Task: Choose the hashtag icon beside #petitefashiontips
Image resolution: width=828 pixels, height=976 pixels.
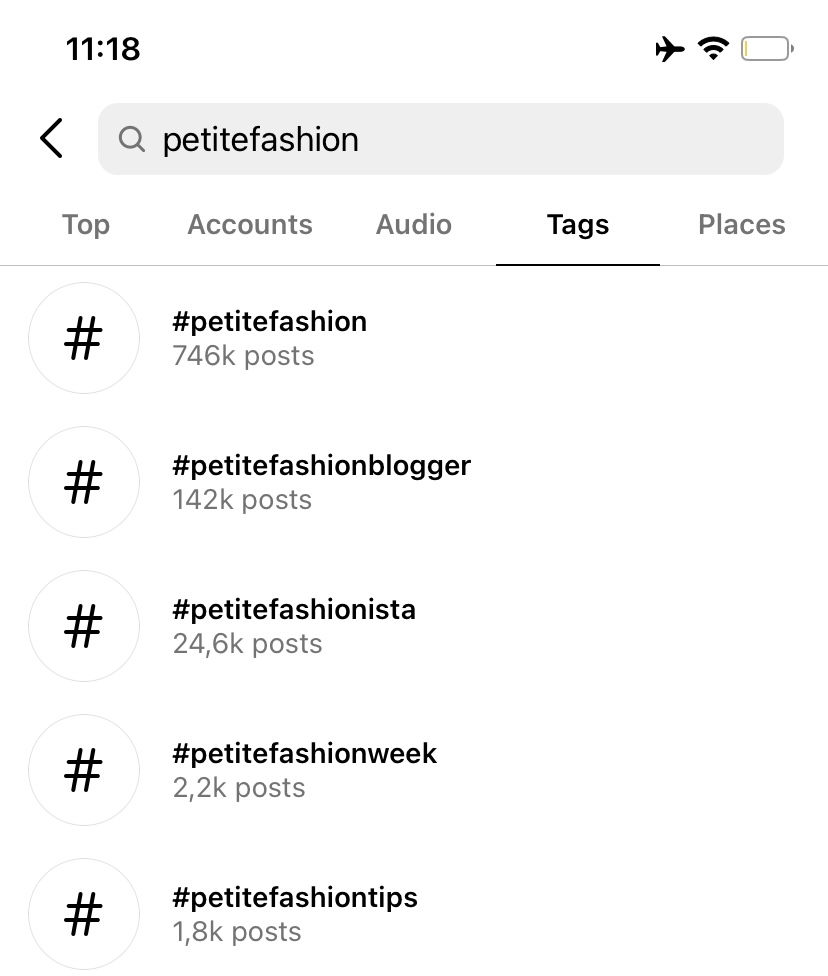Action: (84, 914)
